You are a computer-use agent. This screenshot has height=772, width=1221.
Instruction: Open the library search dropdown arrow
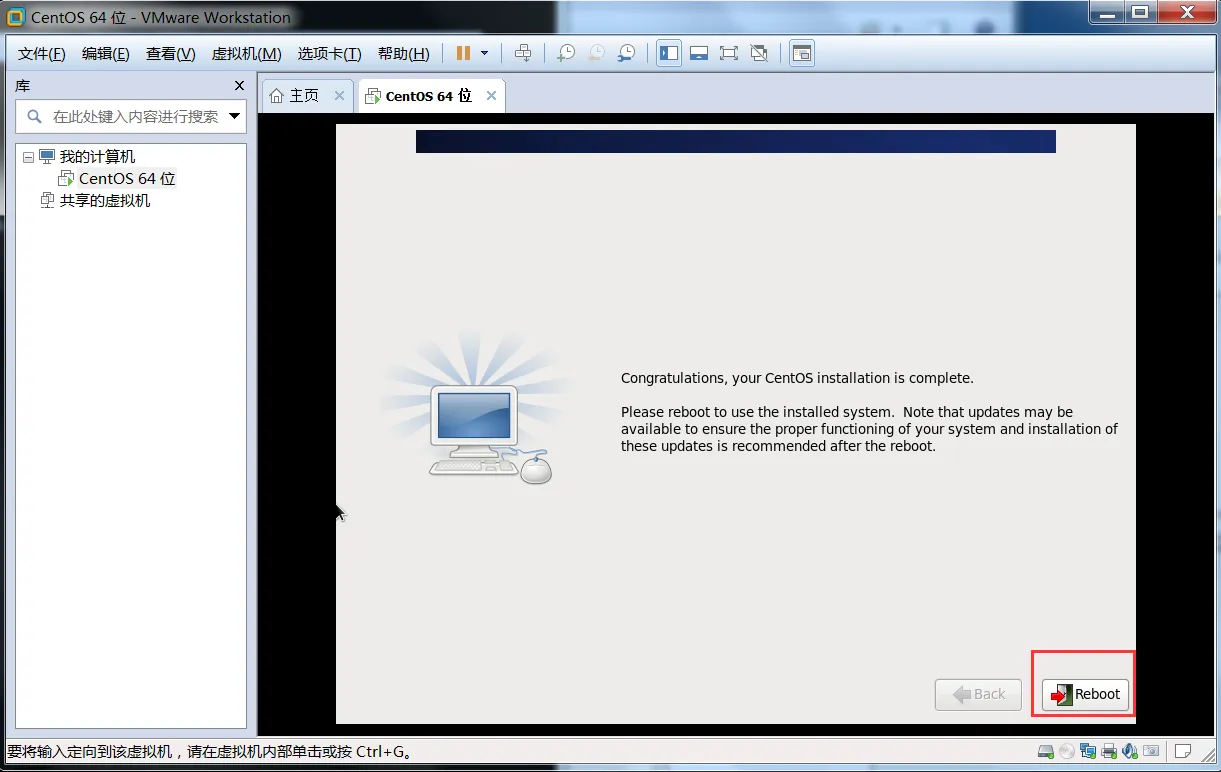coord(235,116)
